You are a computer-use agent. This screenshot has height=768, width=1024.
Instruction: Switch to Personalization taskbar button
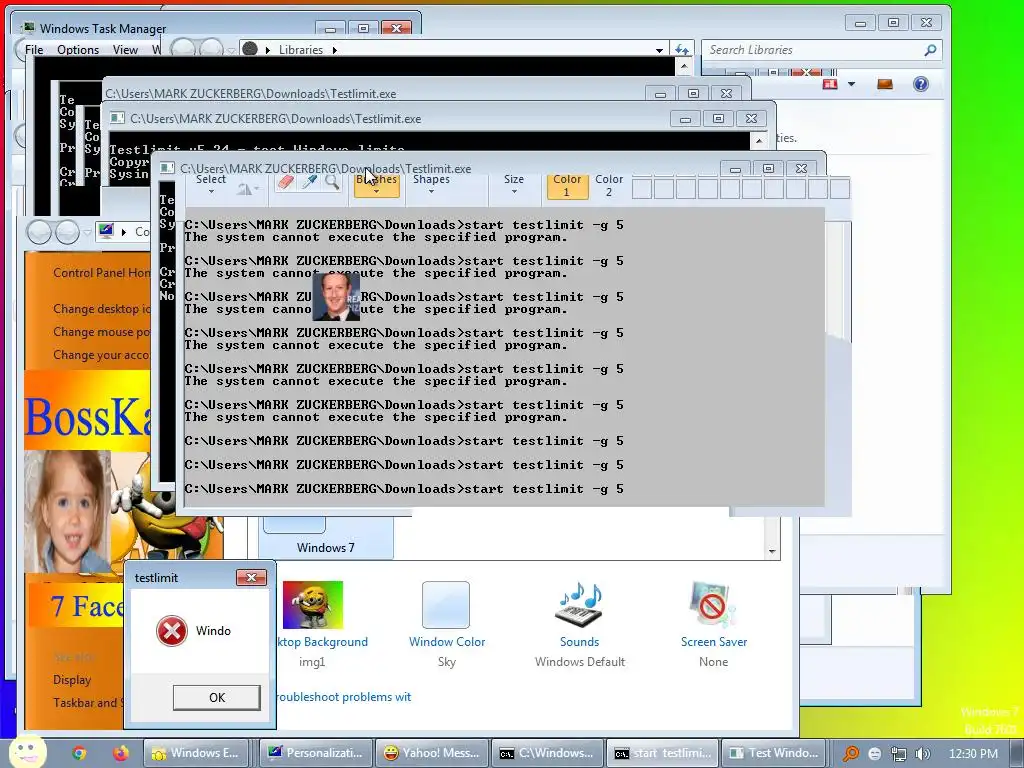click(316, 753)
